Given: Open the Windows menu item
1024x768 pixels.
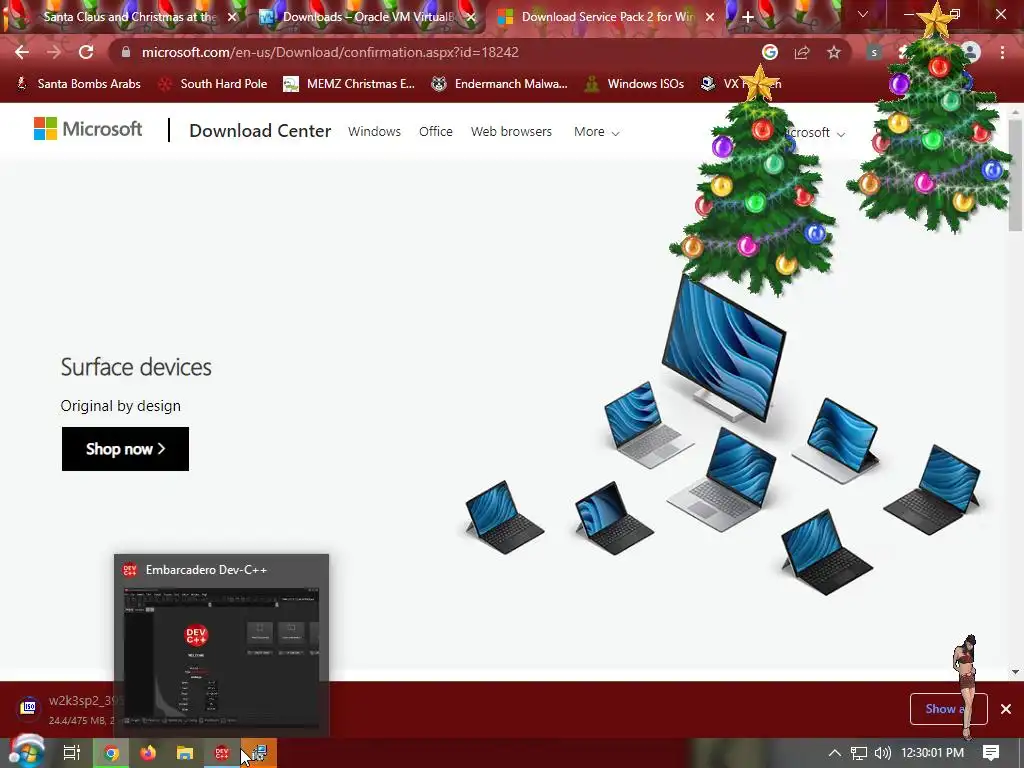Looking at the screenshot, I should point(374,131).
